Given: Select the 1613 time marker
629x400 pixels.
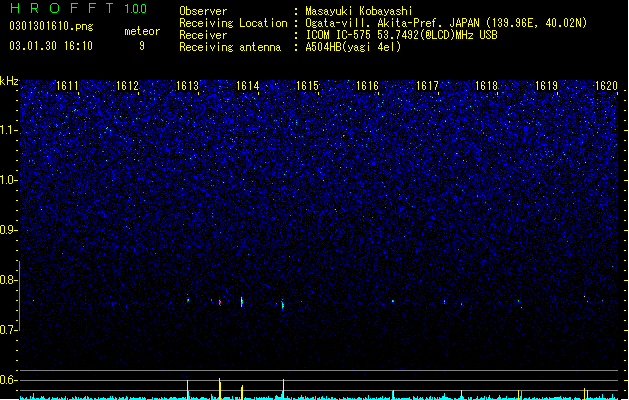Looking at the screenshot, I should pyautogui.click(x=187, y=86).
